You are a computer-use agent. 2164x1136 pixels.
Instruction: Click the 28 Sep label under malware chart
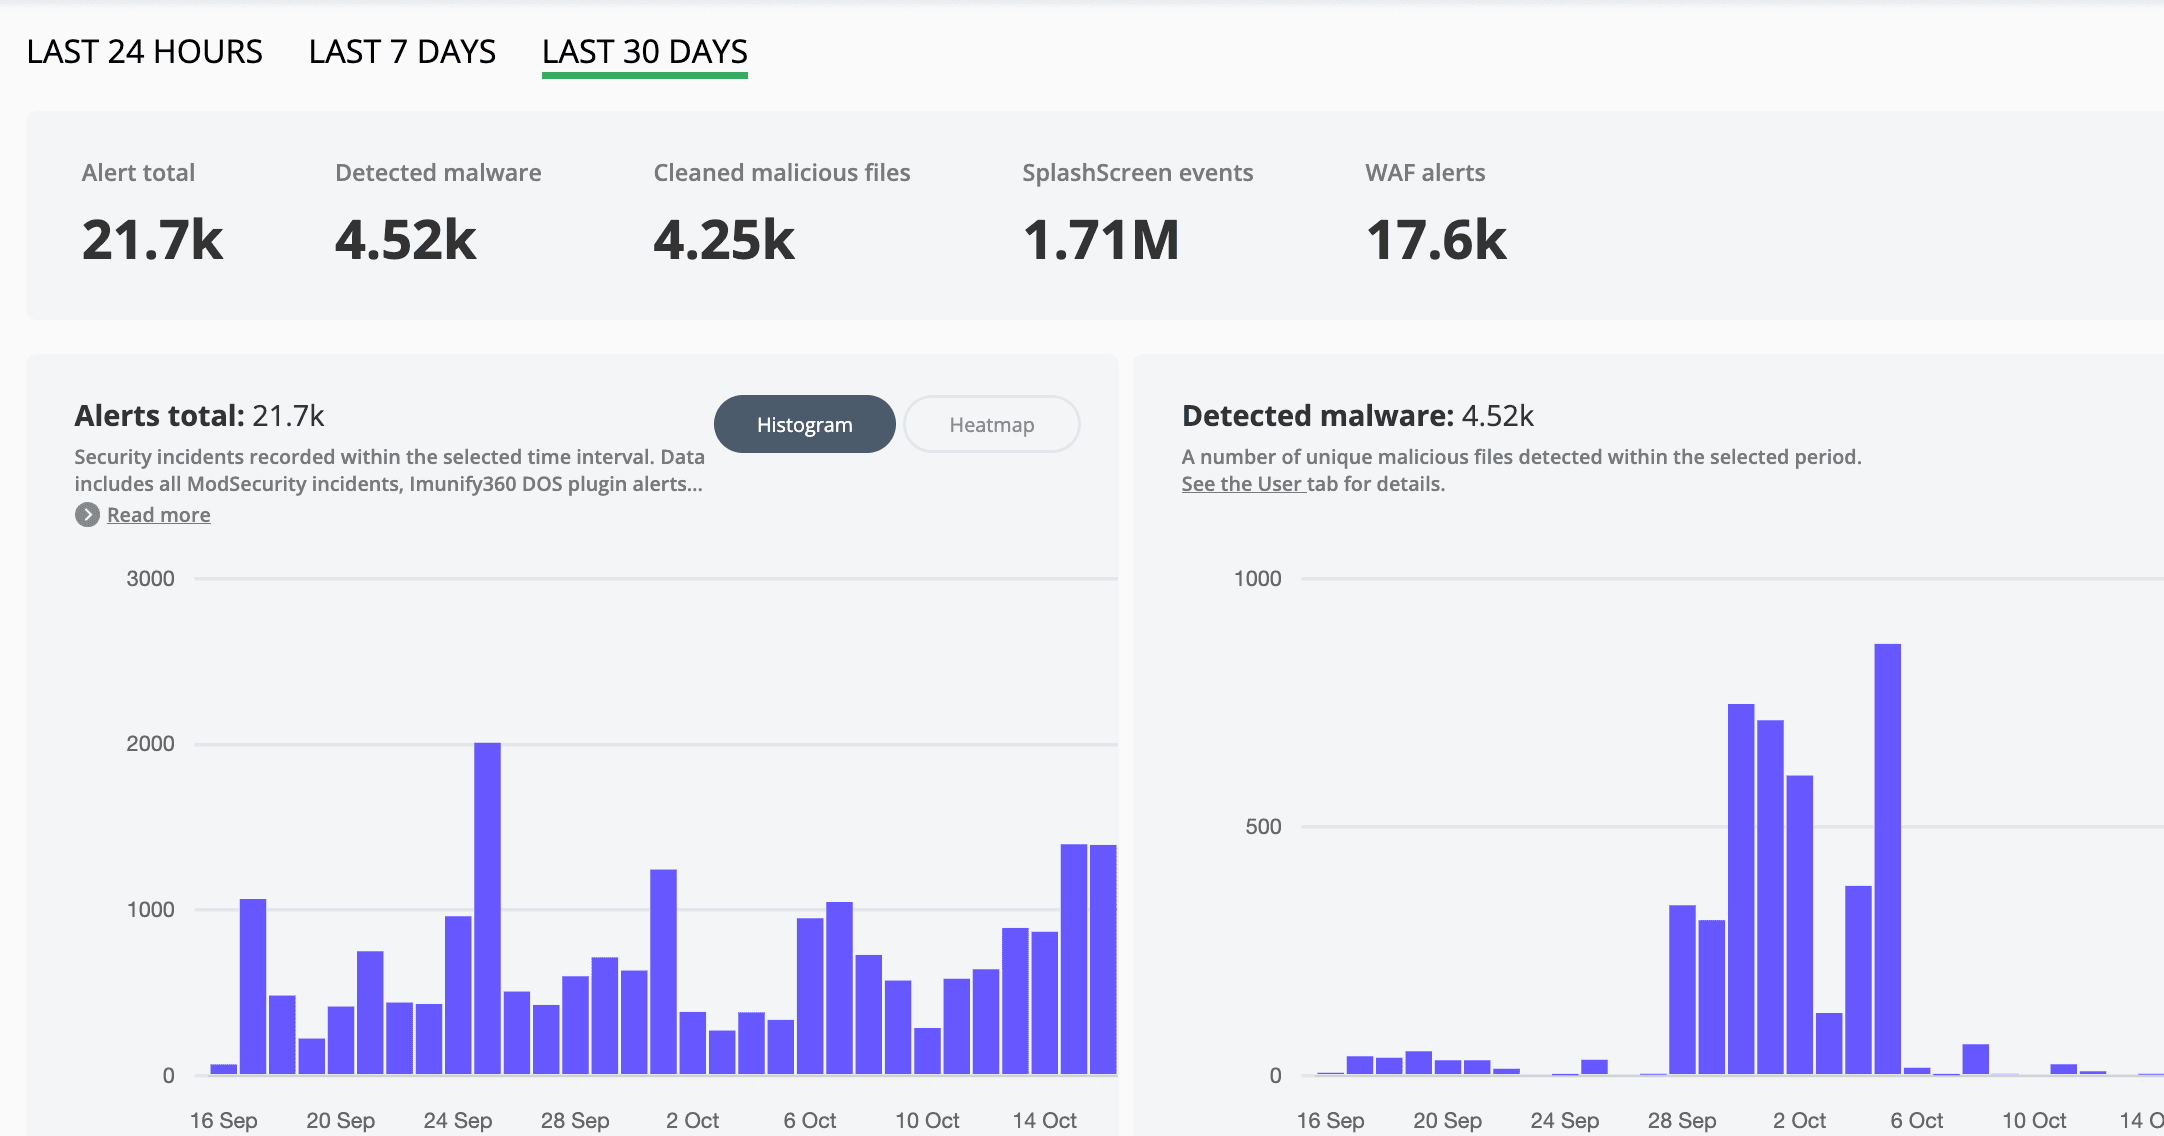[x=1682, y=1121]
